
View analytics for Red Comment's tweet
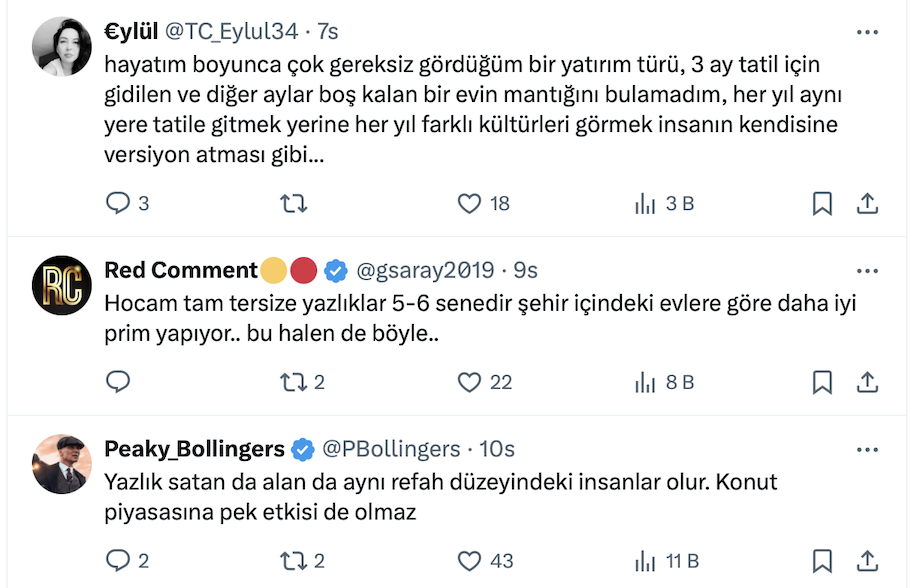pyautogui.click(x=645, y=382)
